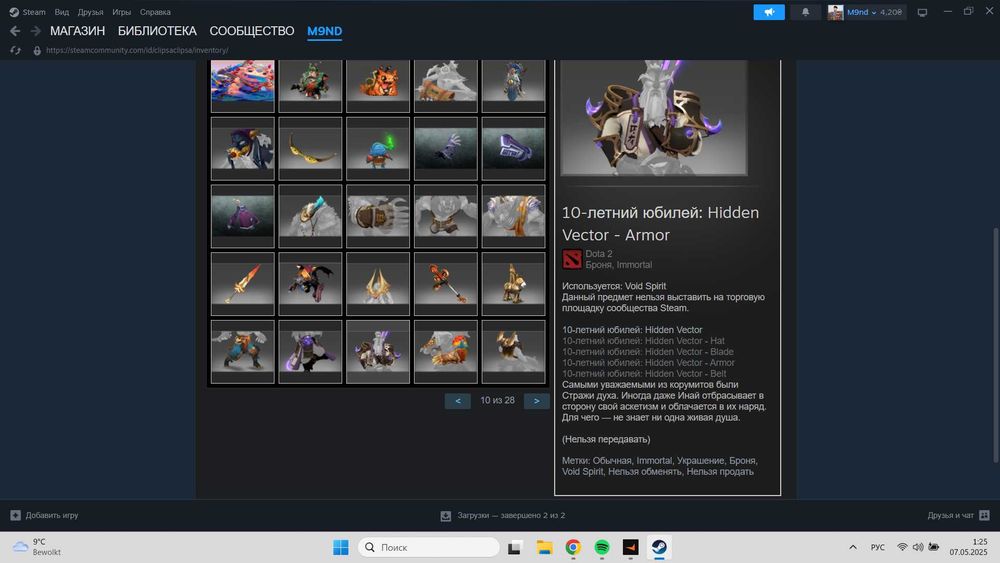The image size is (1000, 563).
Task: Open the Big Picture monitor icon
Action: [922, 12]
